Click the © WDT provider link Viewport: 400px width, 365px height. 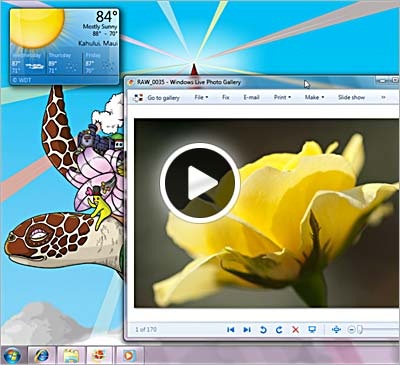pyautogui.click(x=21, y=80)
